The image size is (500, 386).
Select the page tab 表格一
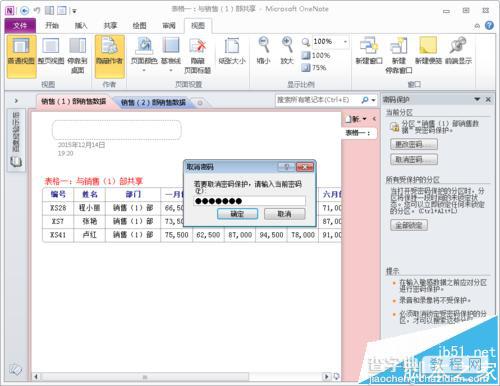(x=358, y=133)
